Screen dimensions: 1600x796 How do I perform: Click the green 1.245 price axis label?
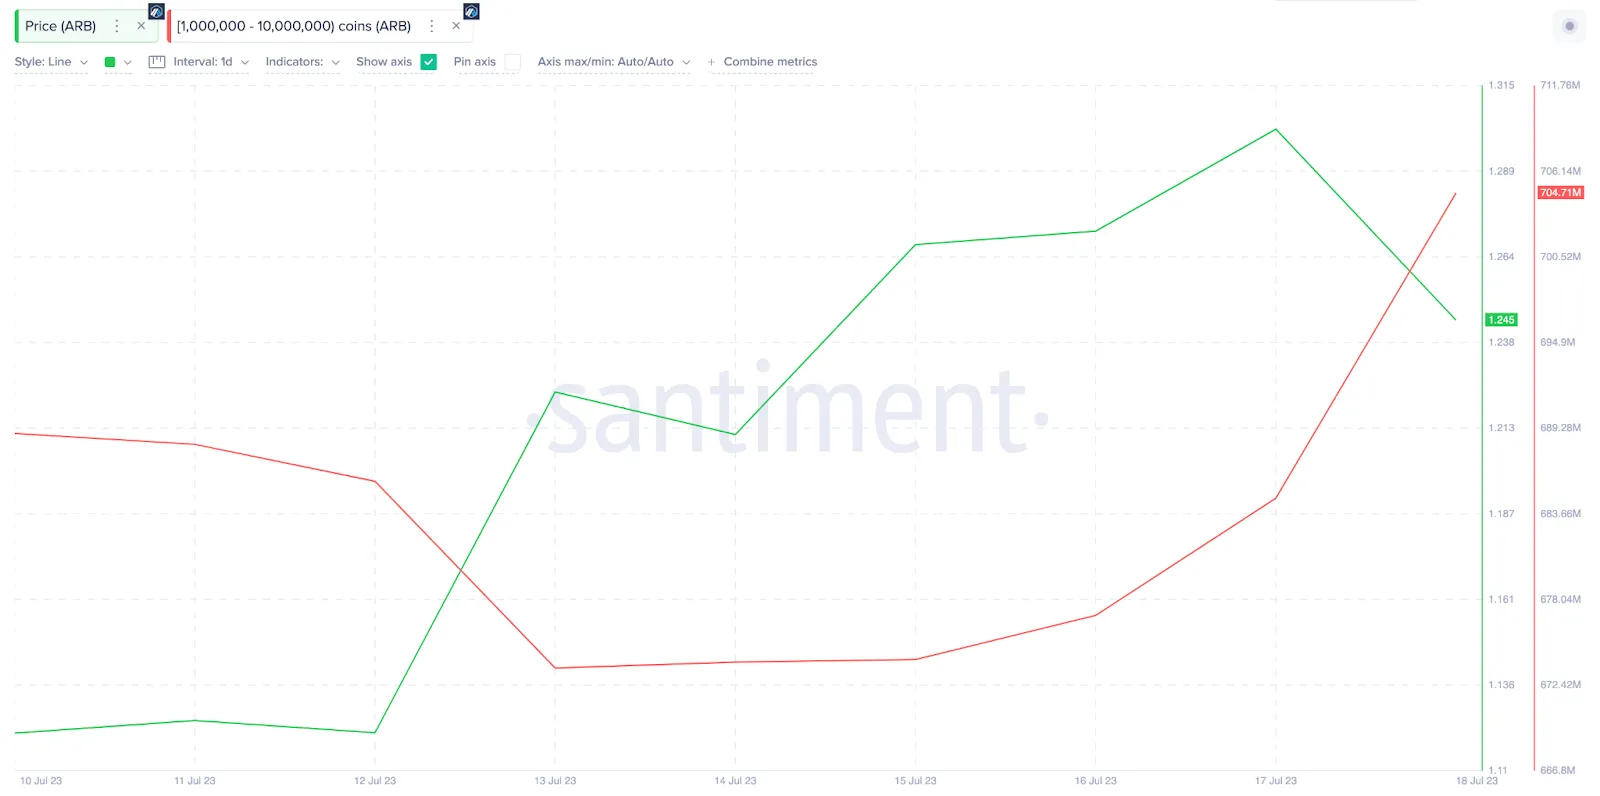[1501, 320]
